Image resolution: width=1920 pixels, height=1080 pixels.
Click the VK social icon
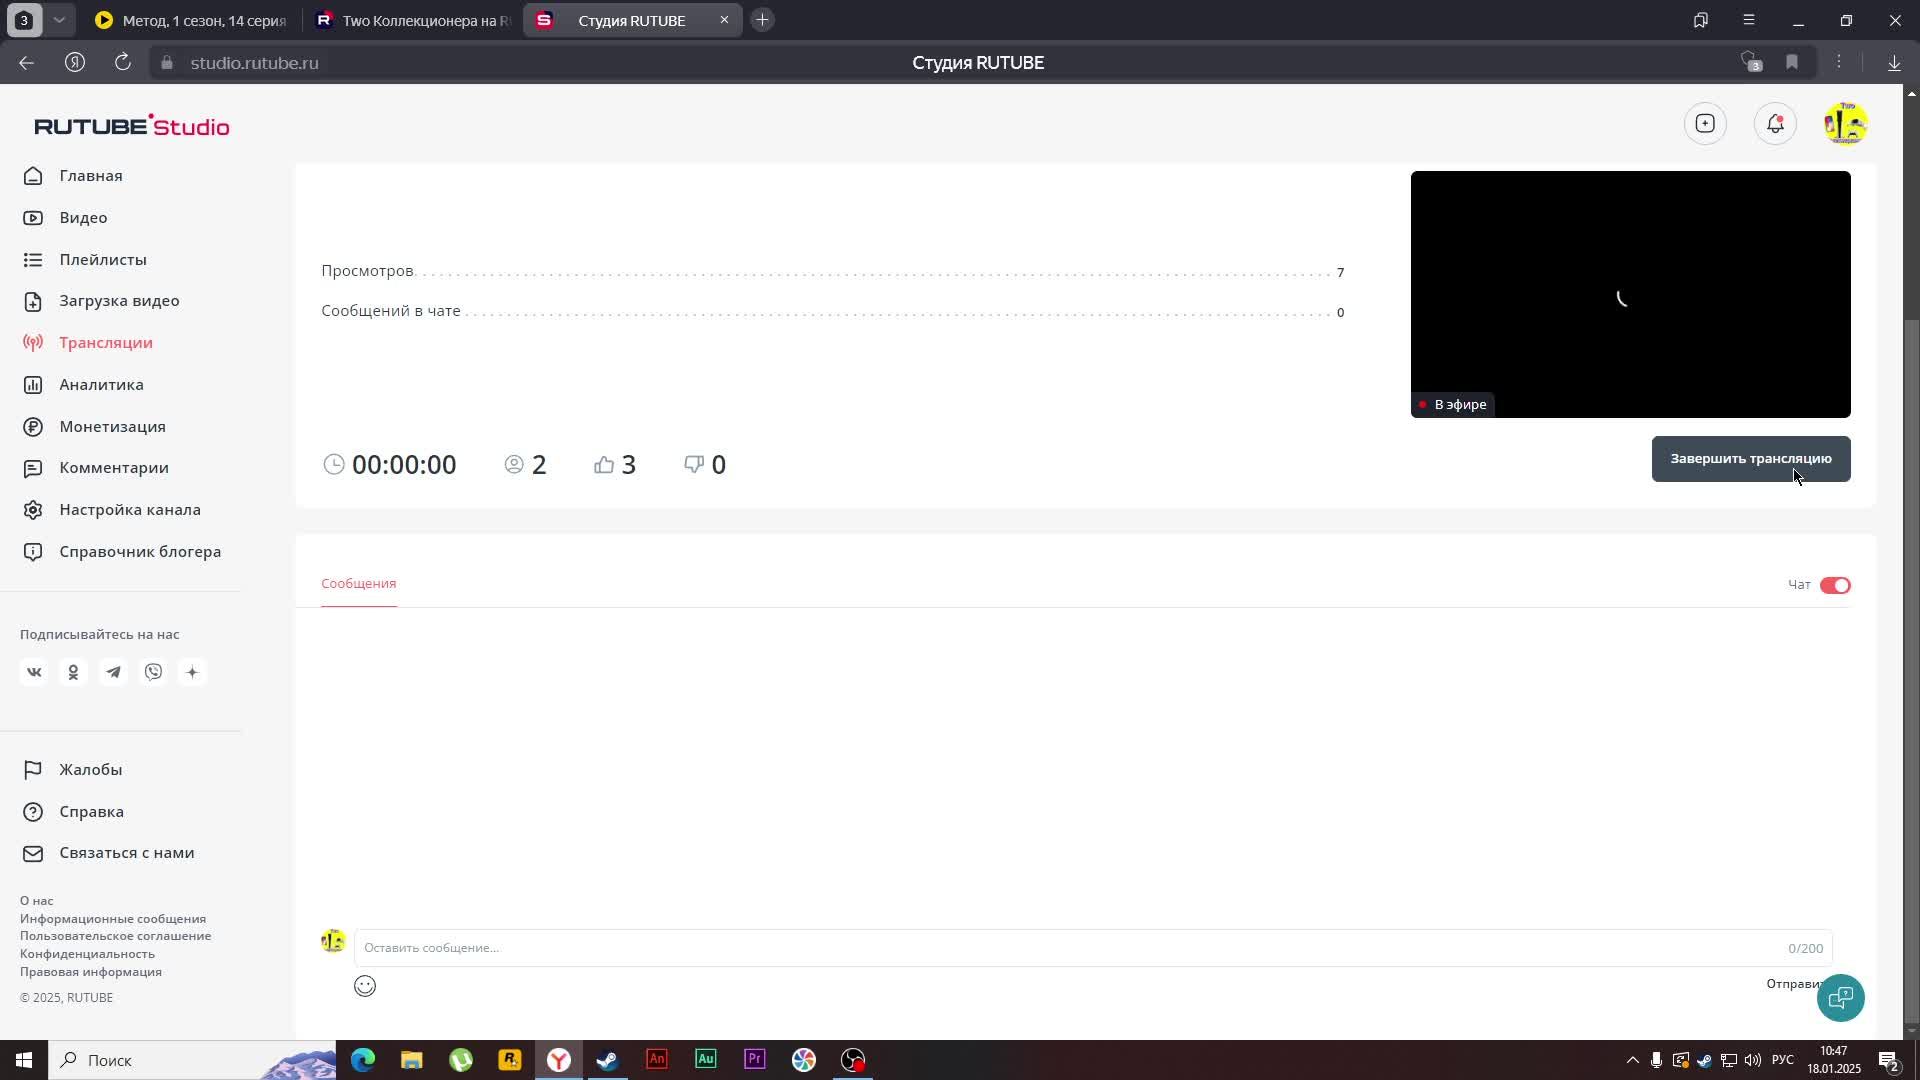[x=34, y=672]
